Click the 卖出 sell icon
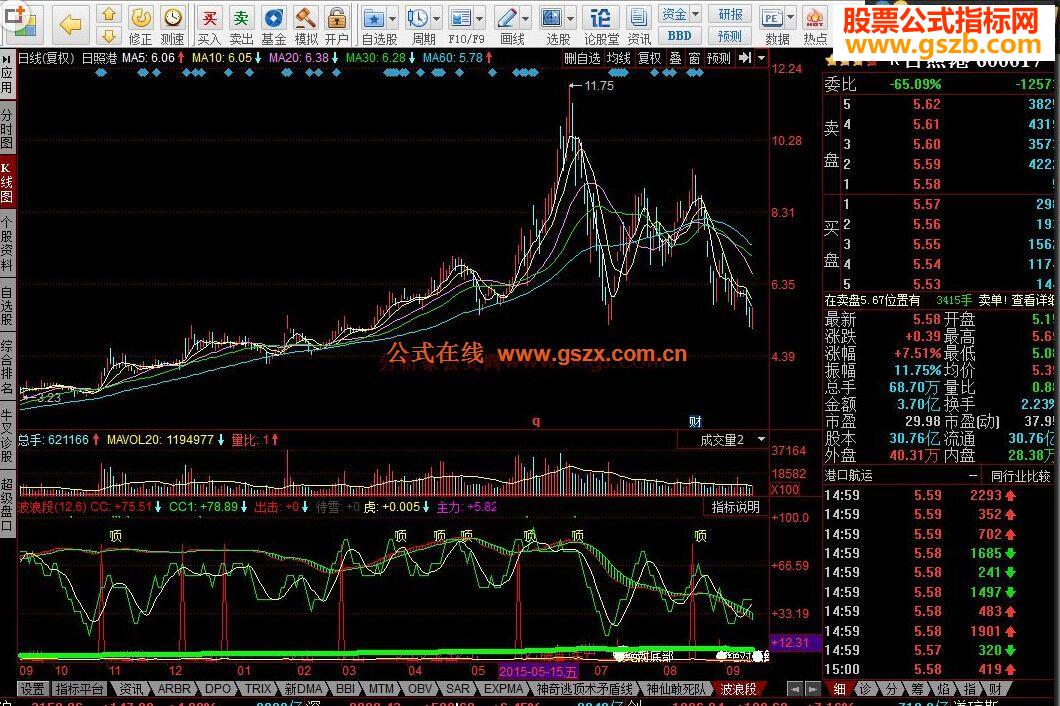This screenshot has width=1060, height=706. [x=241, y=24]
